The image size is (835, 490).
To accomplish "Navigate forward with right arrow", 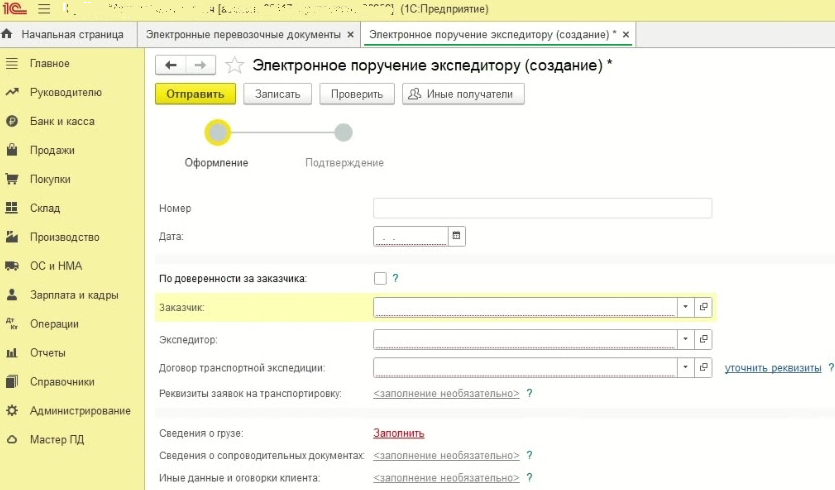I will tap(200, 65).
